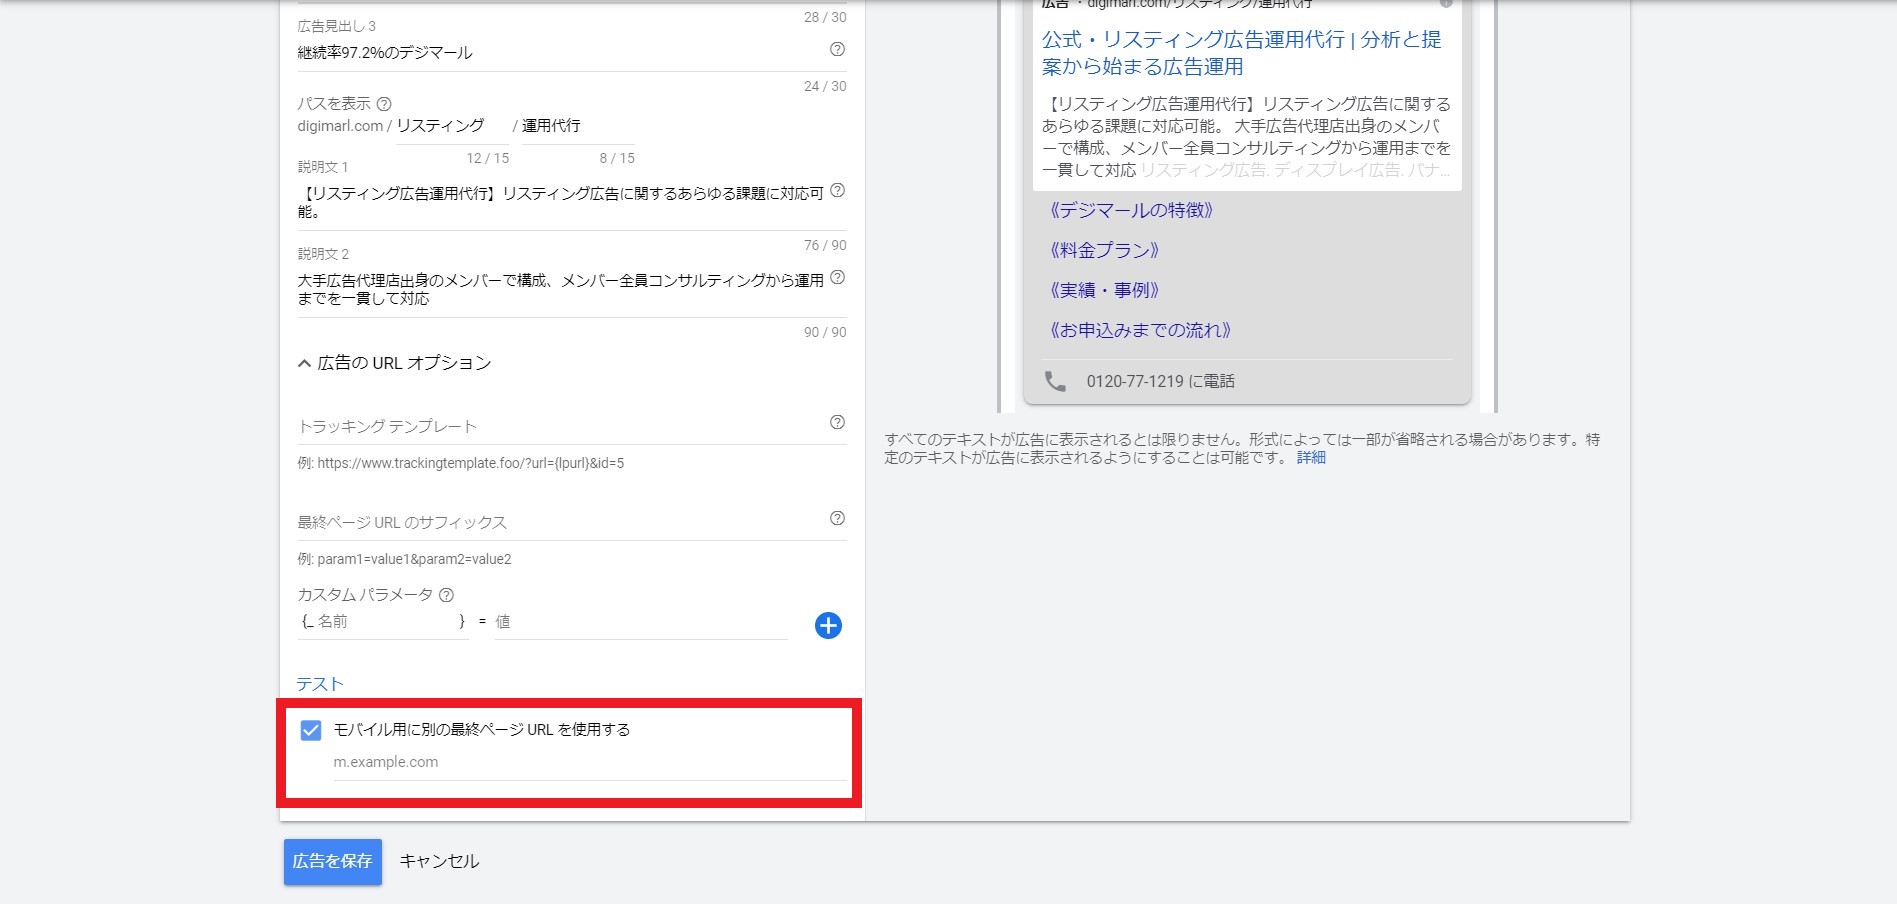This screenshot has width=1897, height=904.
Task: Click sitelink 《お申込みまでの流れ》 in preview
Action: pyautogui.click(x=1141, y=330)
